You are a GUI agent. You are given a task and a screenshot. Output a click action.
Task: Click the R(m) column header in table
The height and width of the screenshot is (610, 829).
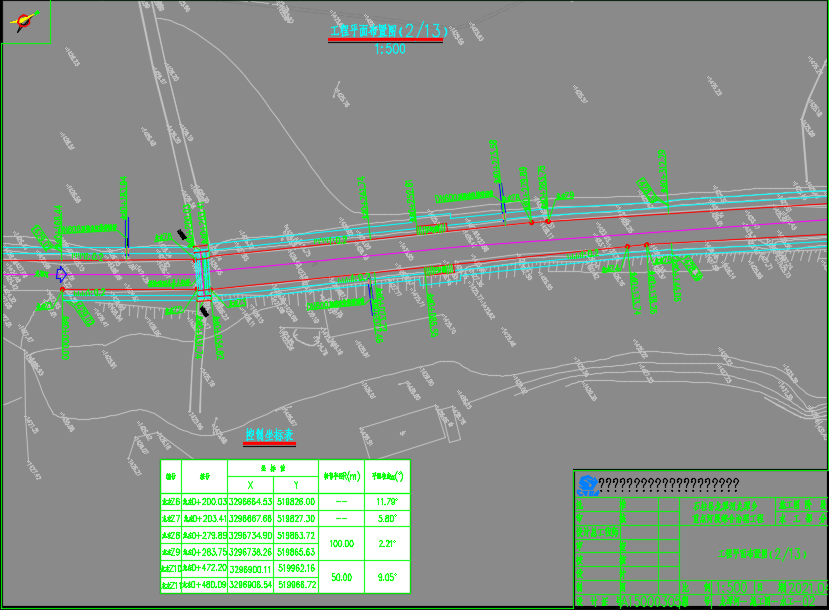pos(342,476)
